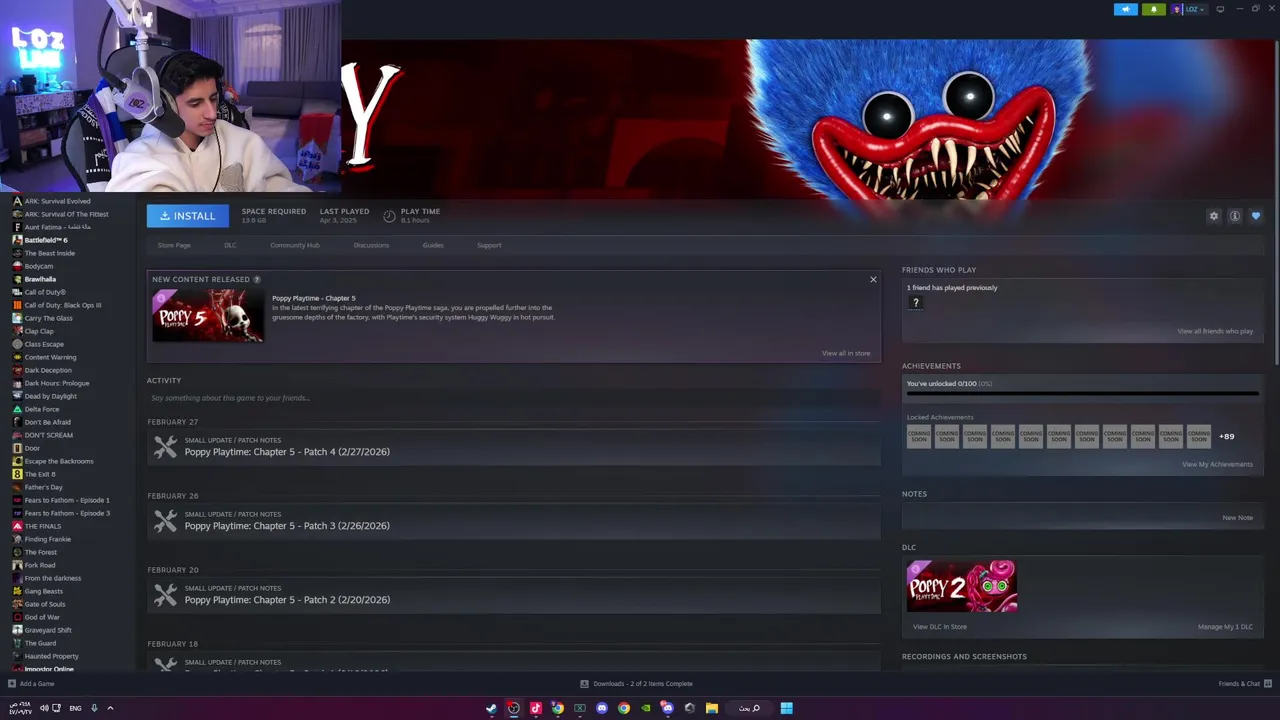Open the Store Page tab

[174, 245]
